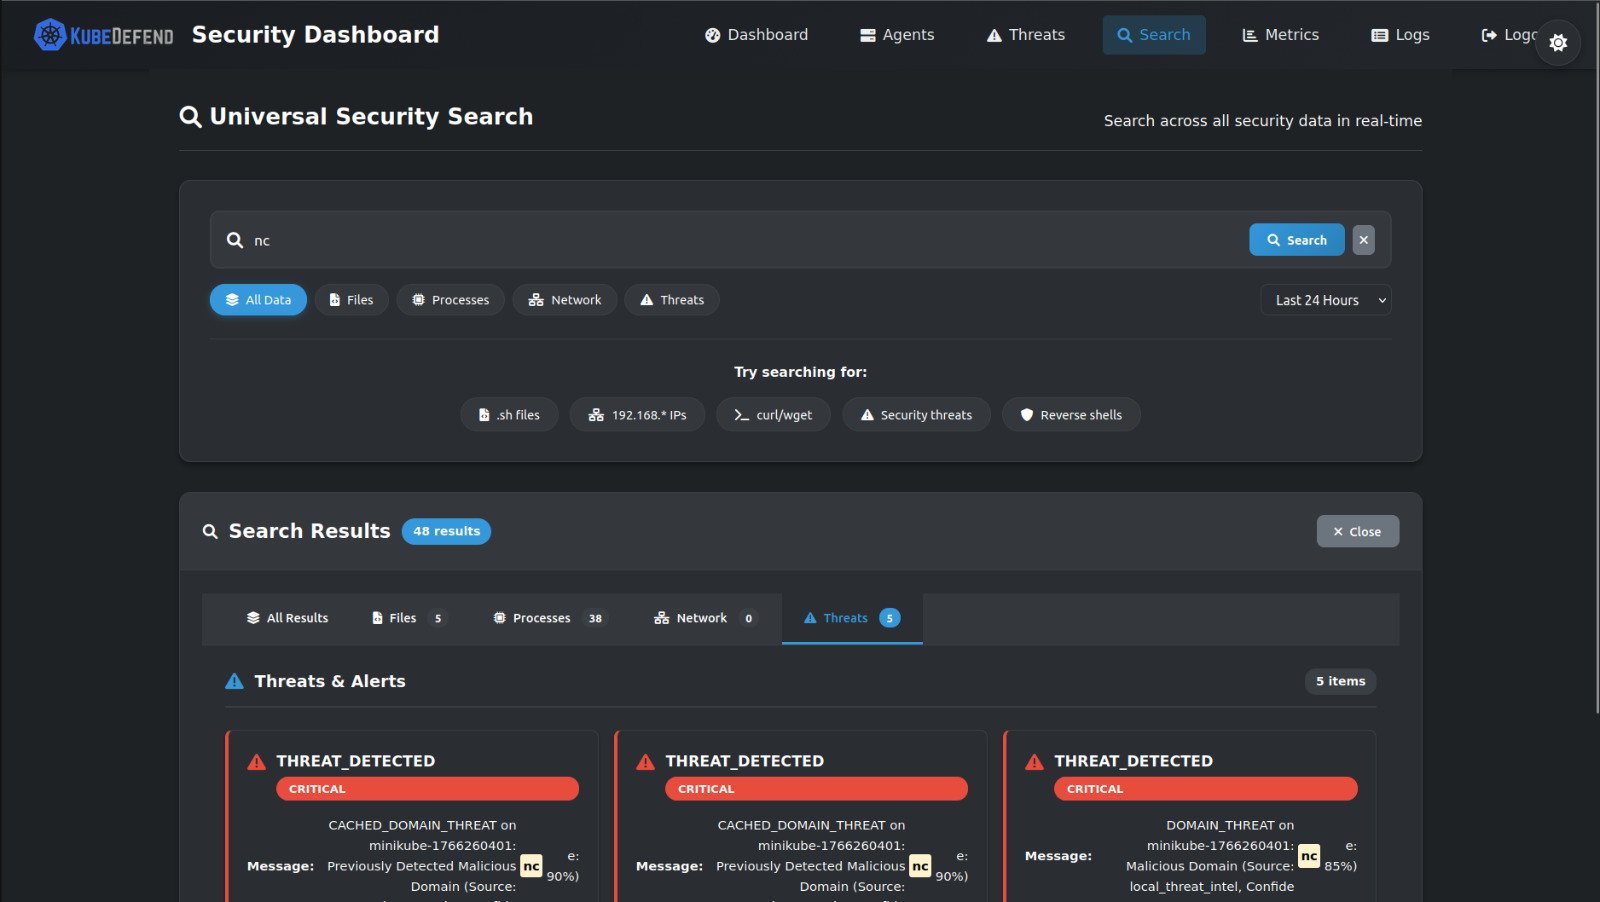Click the KubeDefend helm logo icon
The width and height of the screenshot is (1600, 902).
click(x=49, y=35)
